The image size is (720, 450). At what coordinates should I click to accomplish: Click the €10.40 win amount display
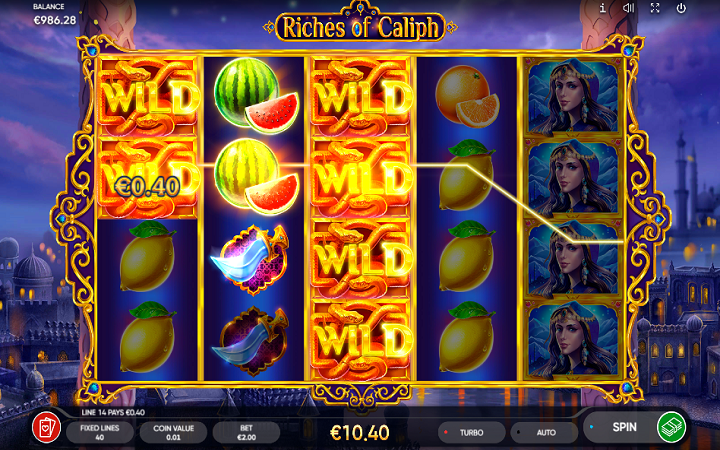[x=360, y=433]
